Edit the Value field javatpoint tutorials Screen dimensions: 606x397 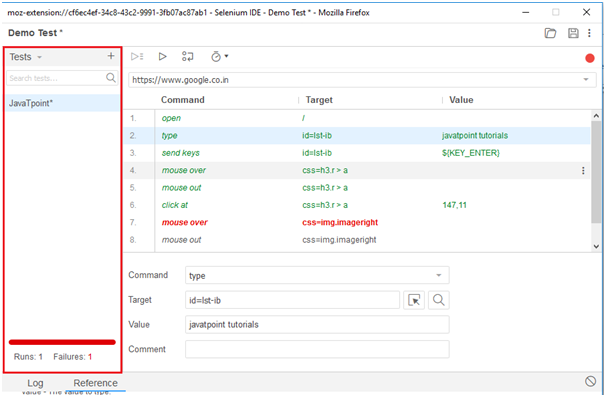click(x=317, y=325)
